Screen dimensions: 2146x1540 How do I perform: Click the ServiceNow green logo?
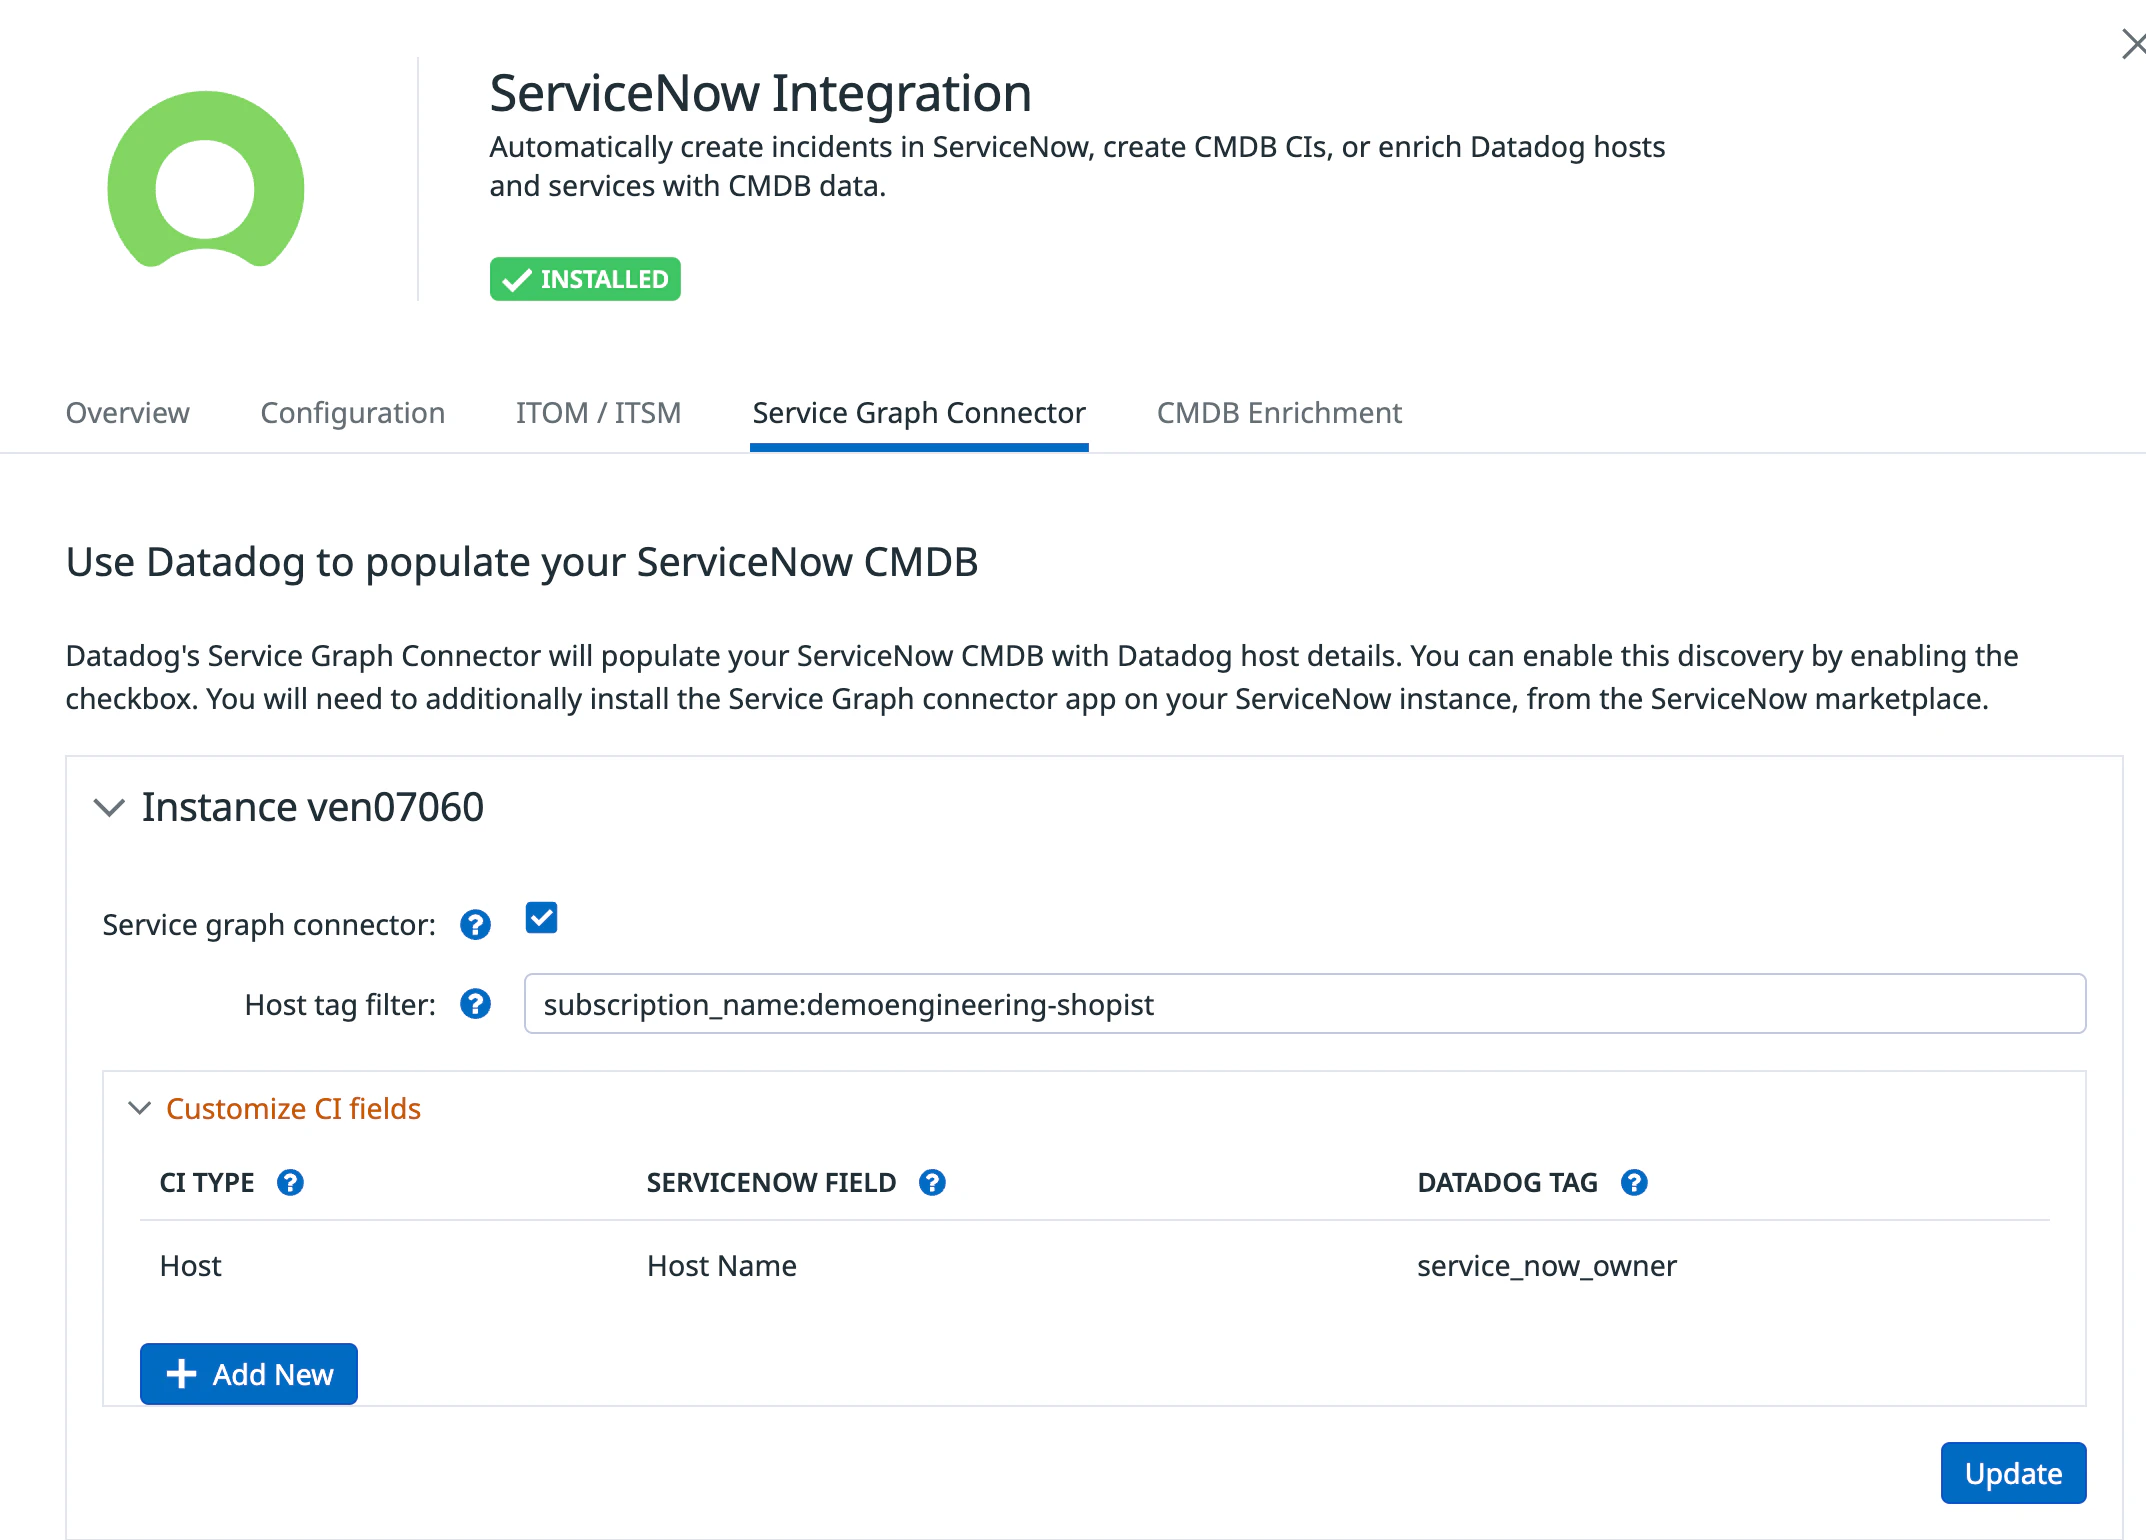click(x=206, y=180)
